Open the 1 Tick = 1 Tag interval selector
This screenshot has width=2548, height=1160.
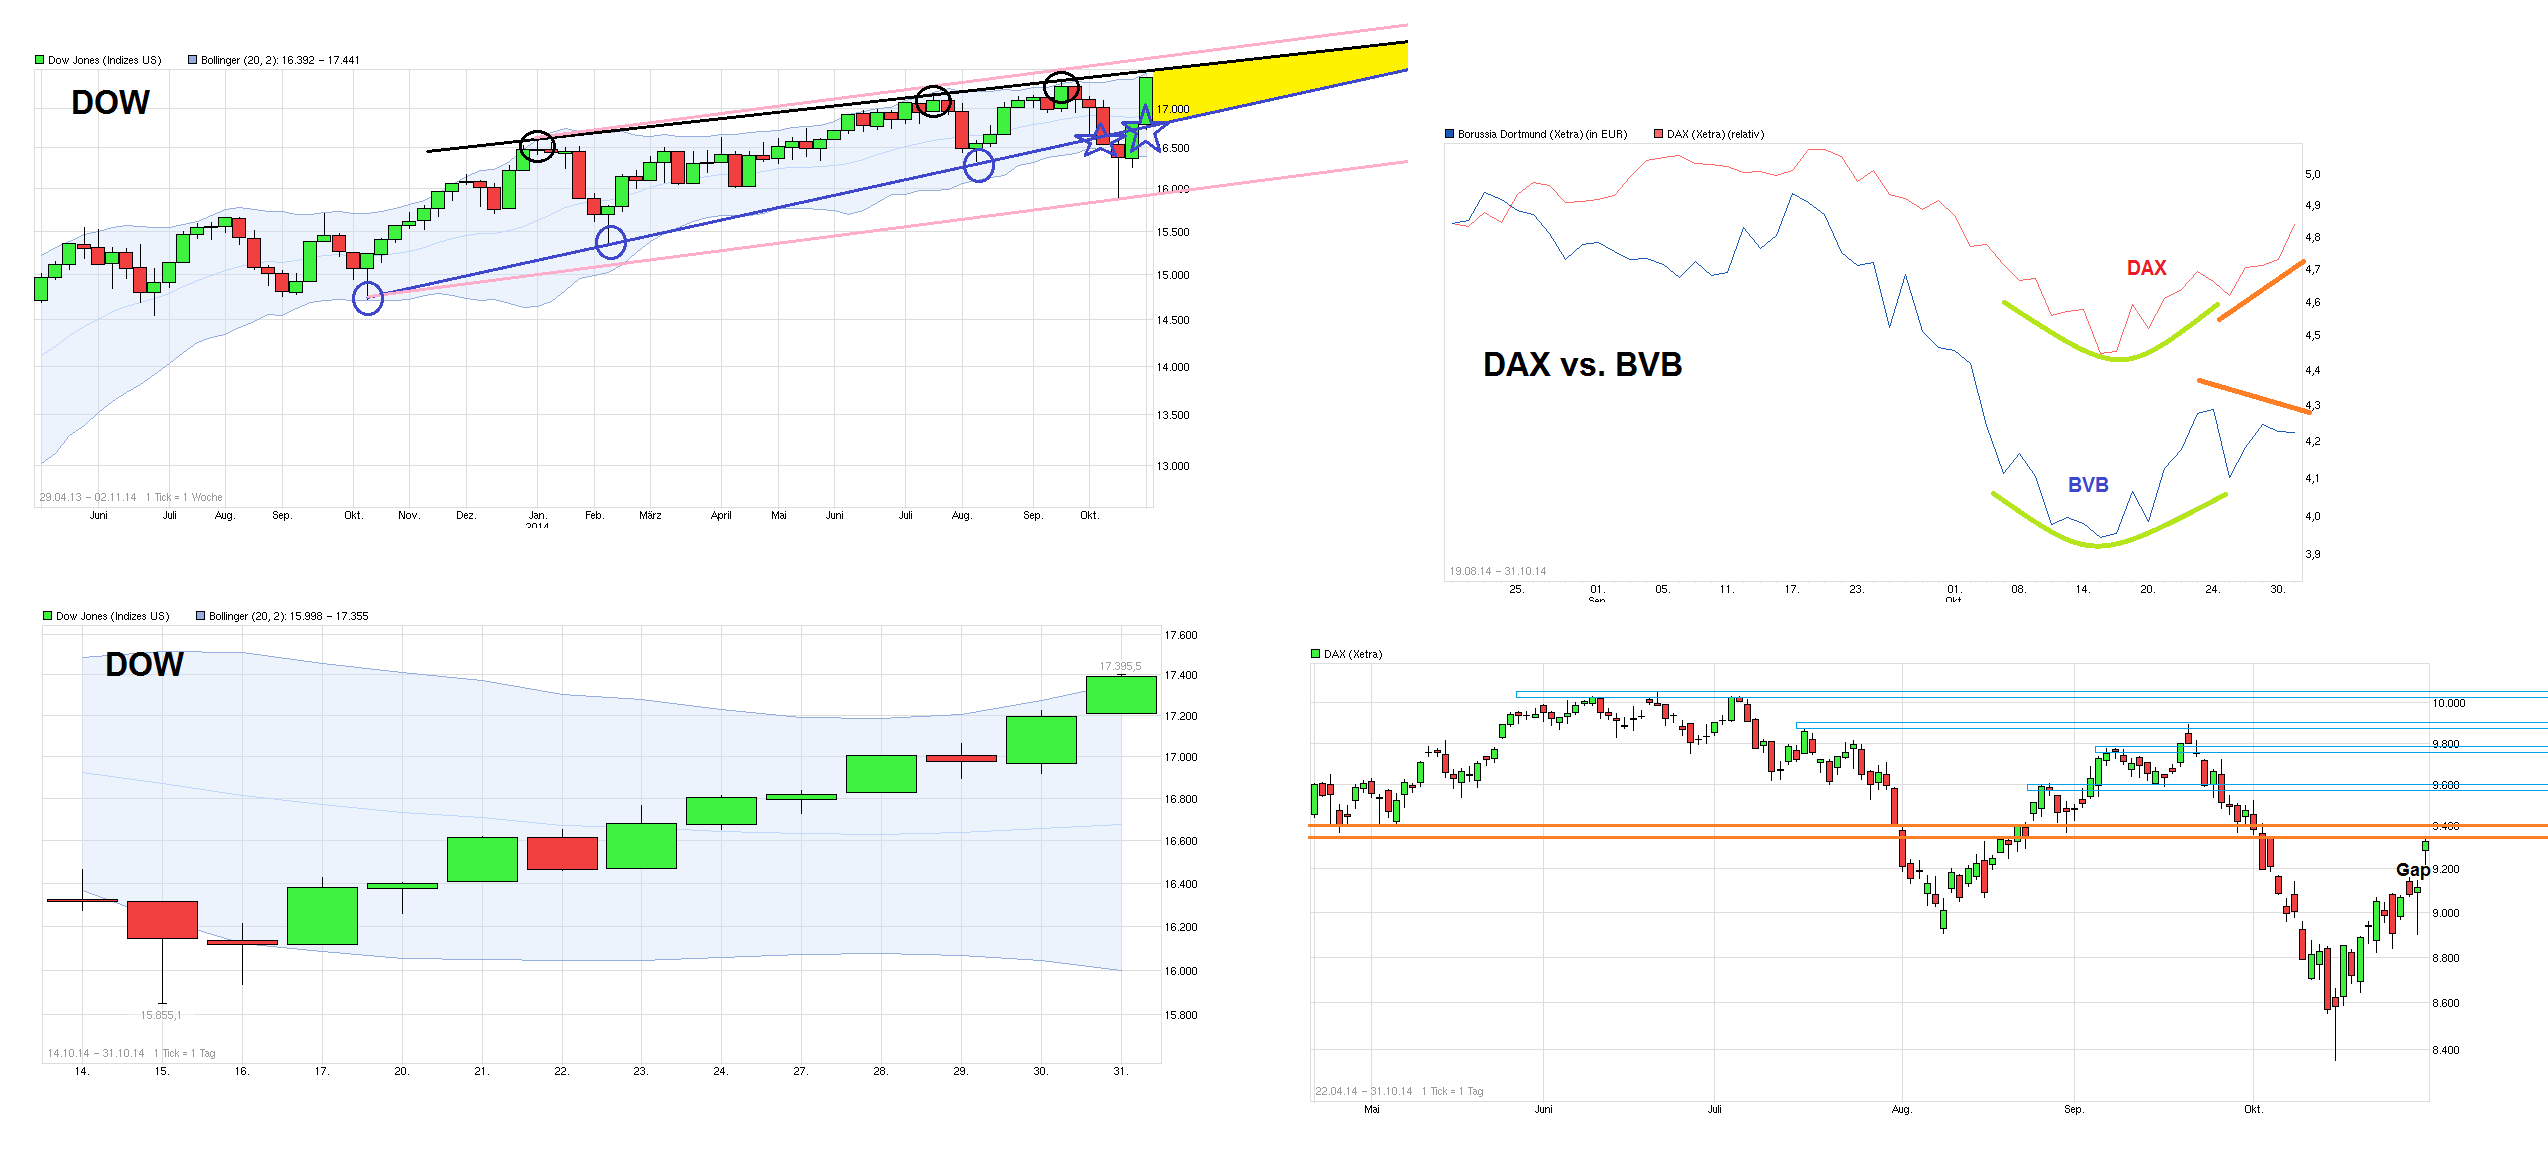(185, 1053)
